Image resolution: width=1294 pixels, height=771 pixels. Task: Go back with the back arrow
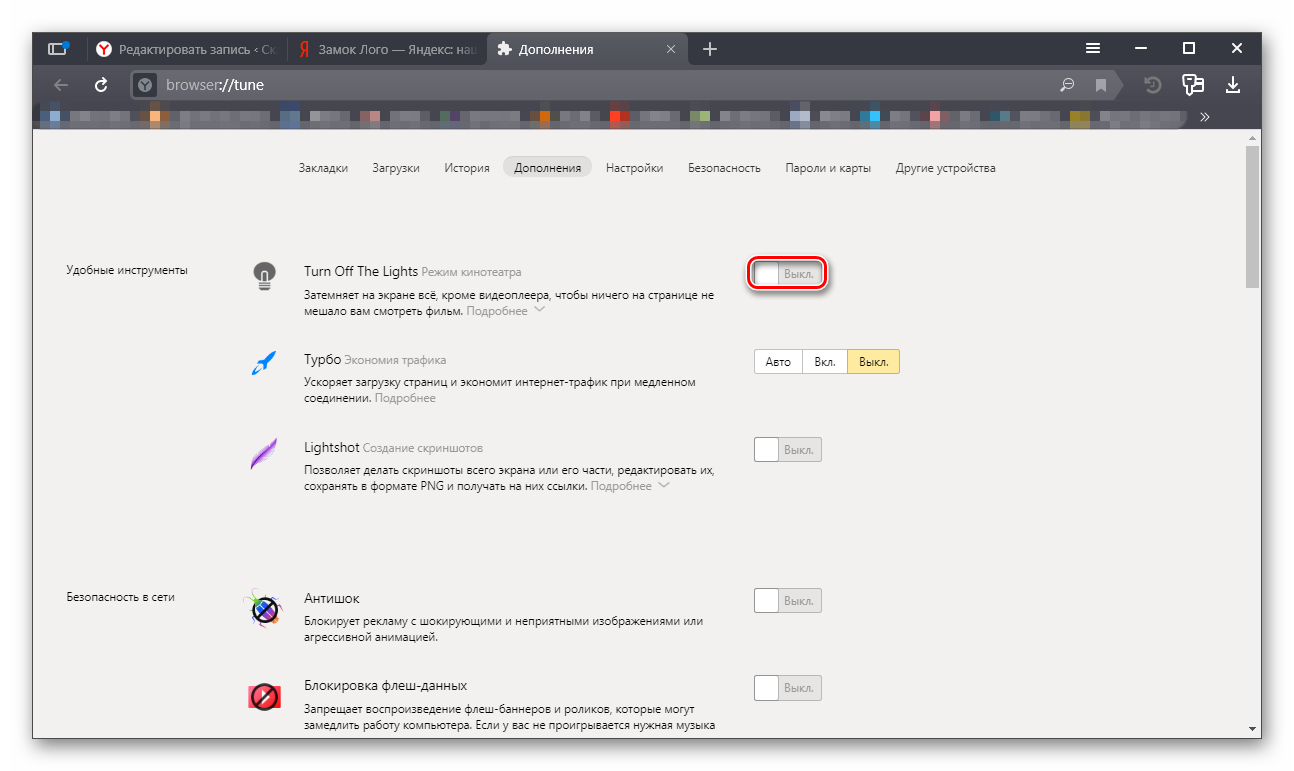point(61,85)
